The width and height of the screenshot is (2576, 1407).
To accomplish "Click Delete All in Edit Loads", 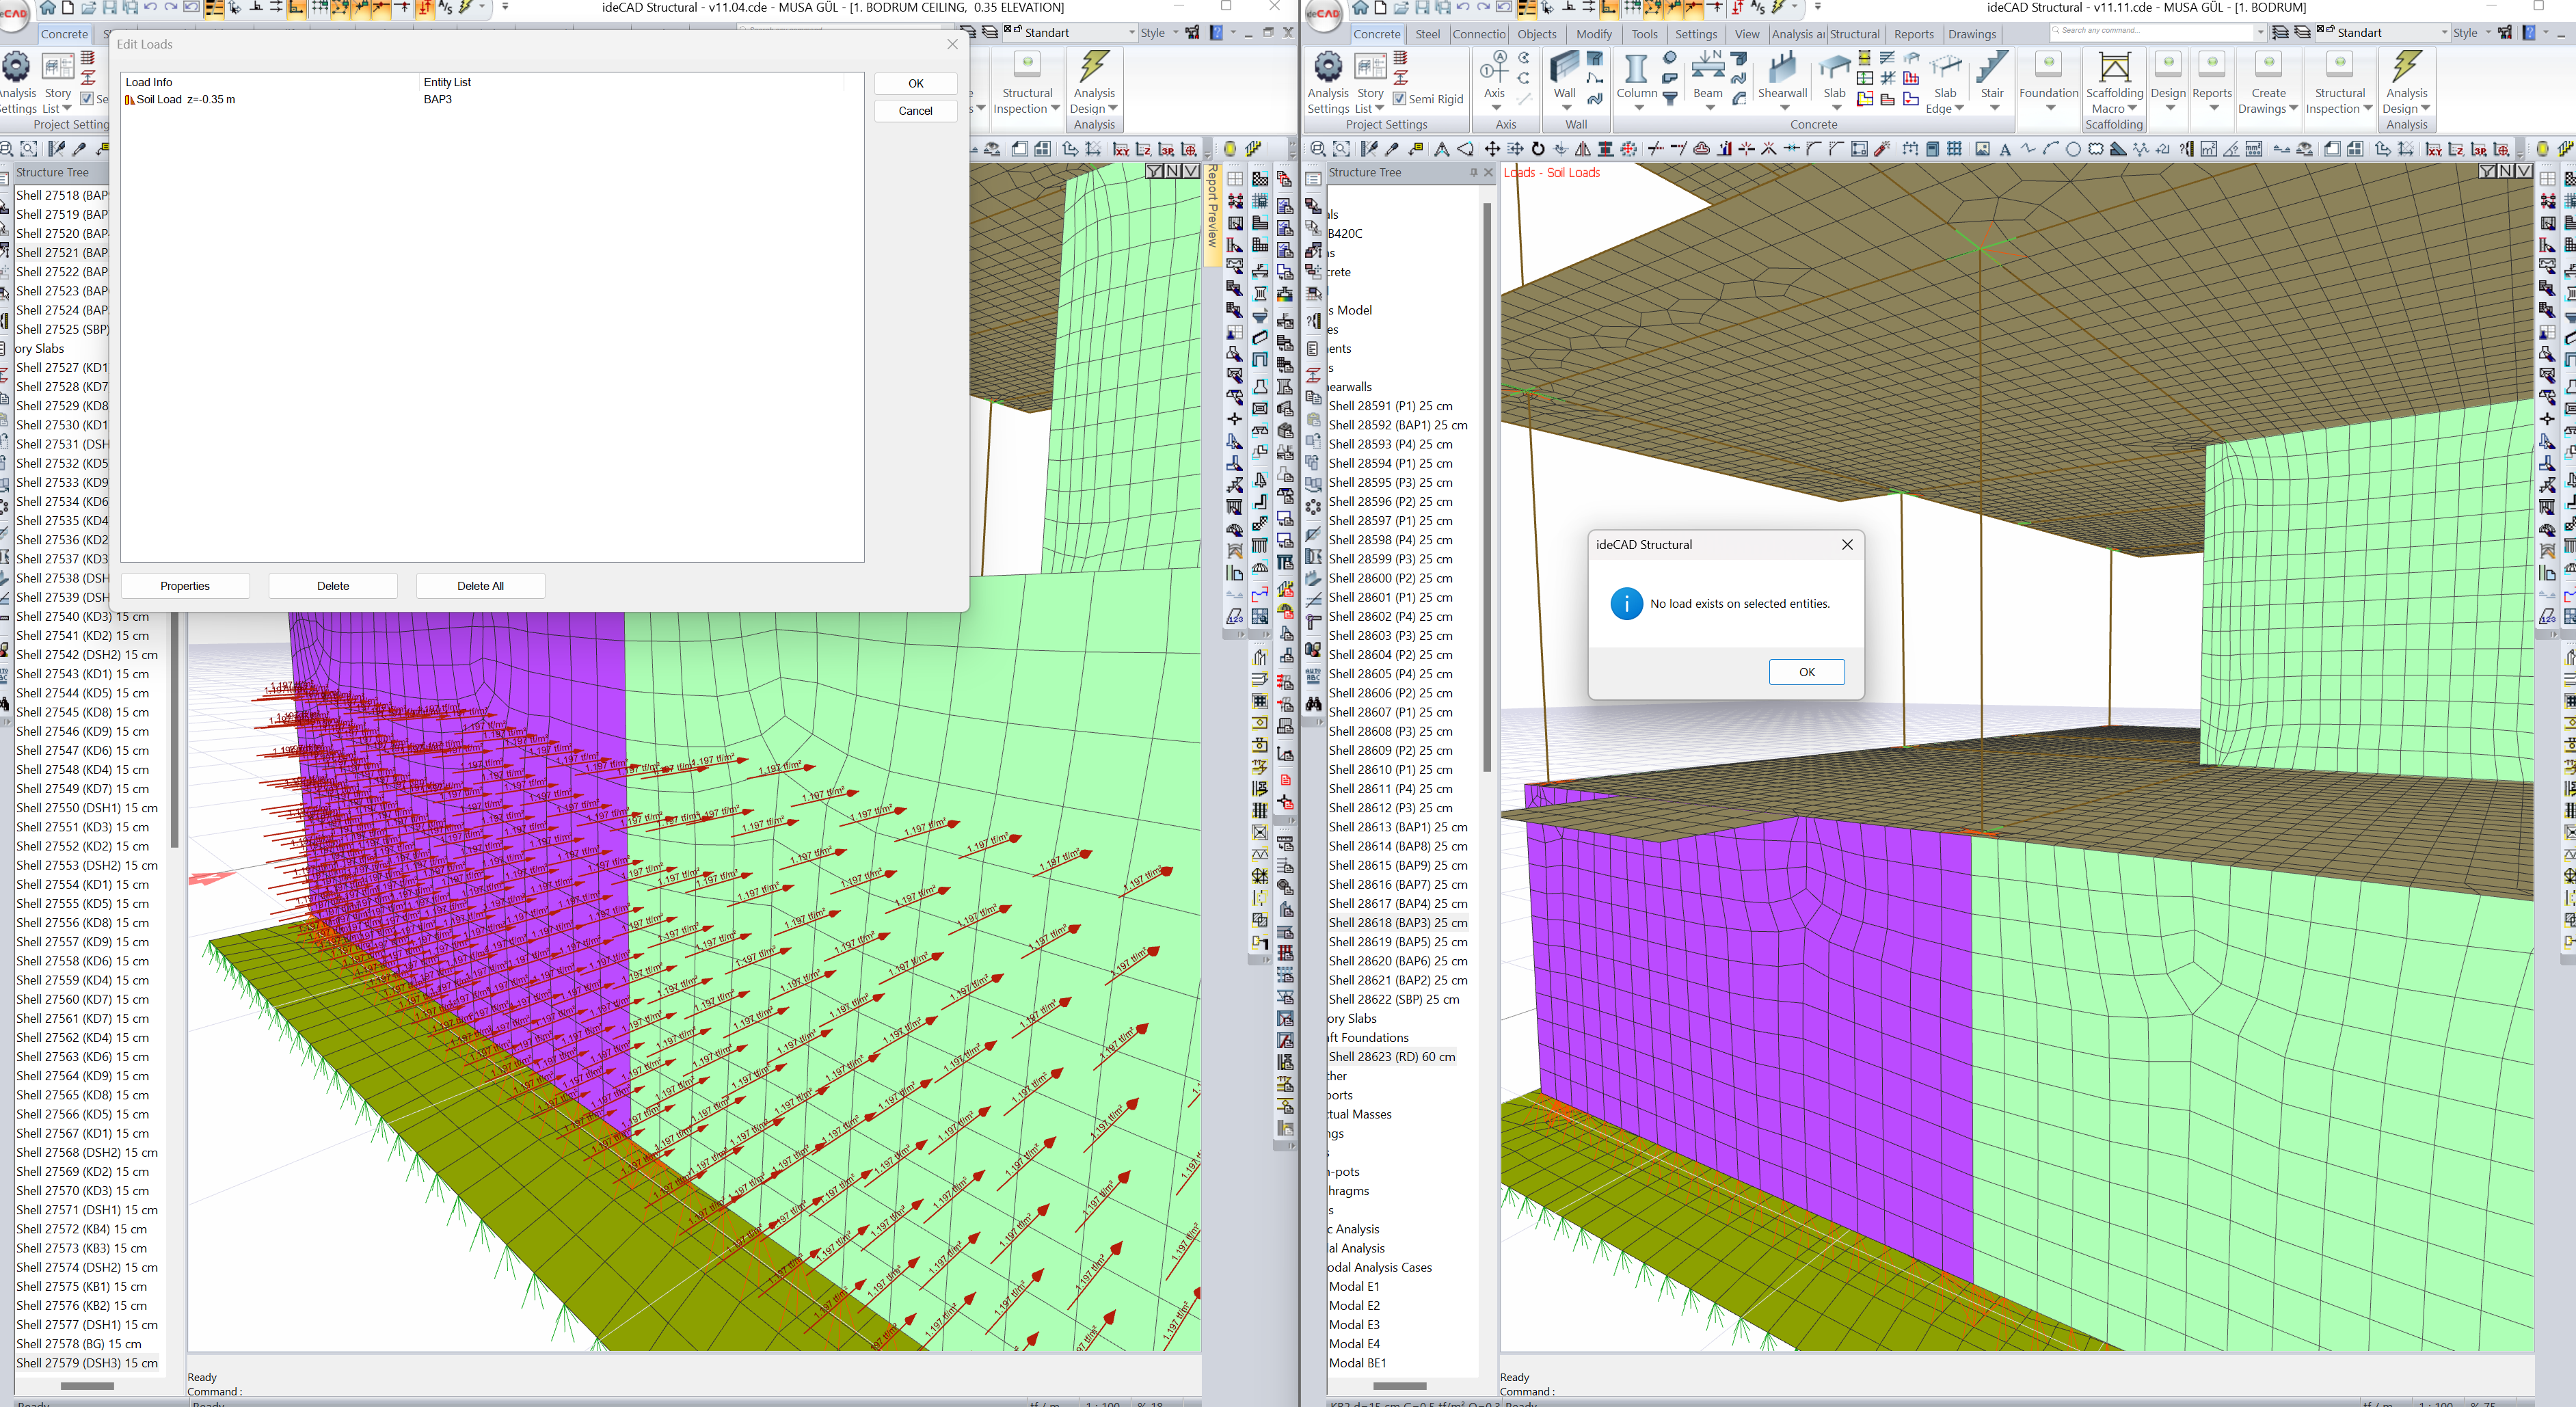I will coord(480,586).
